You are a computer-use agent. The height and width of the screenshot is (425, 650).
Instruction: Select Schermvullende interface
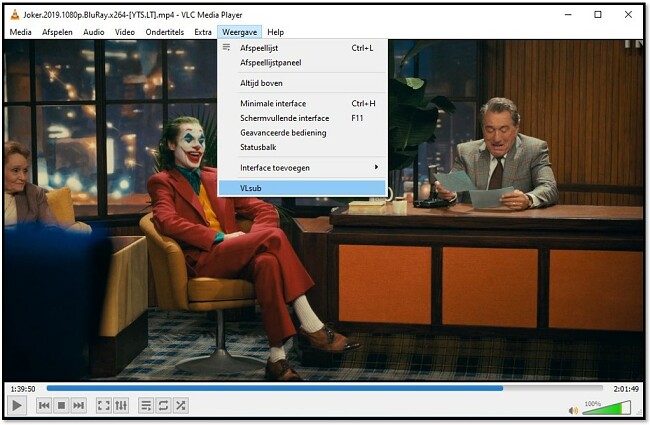click(303, 118)
